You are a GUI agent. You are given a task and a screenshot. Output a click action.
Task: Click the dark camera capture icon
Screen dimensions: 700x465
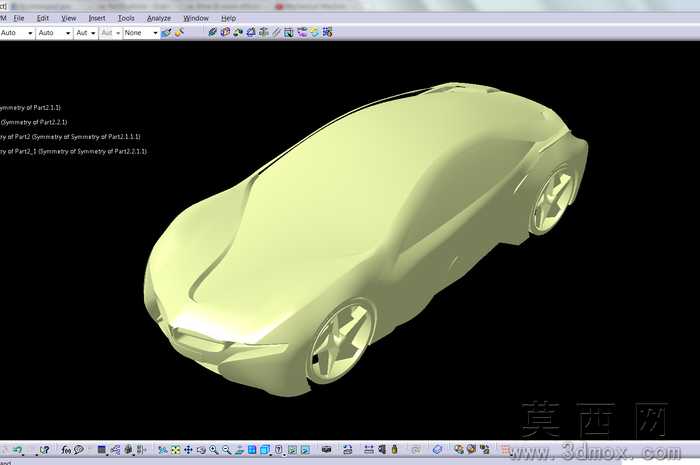pos(326,450)
